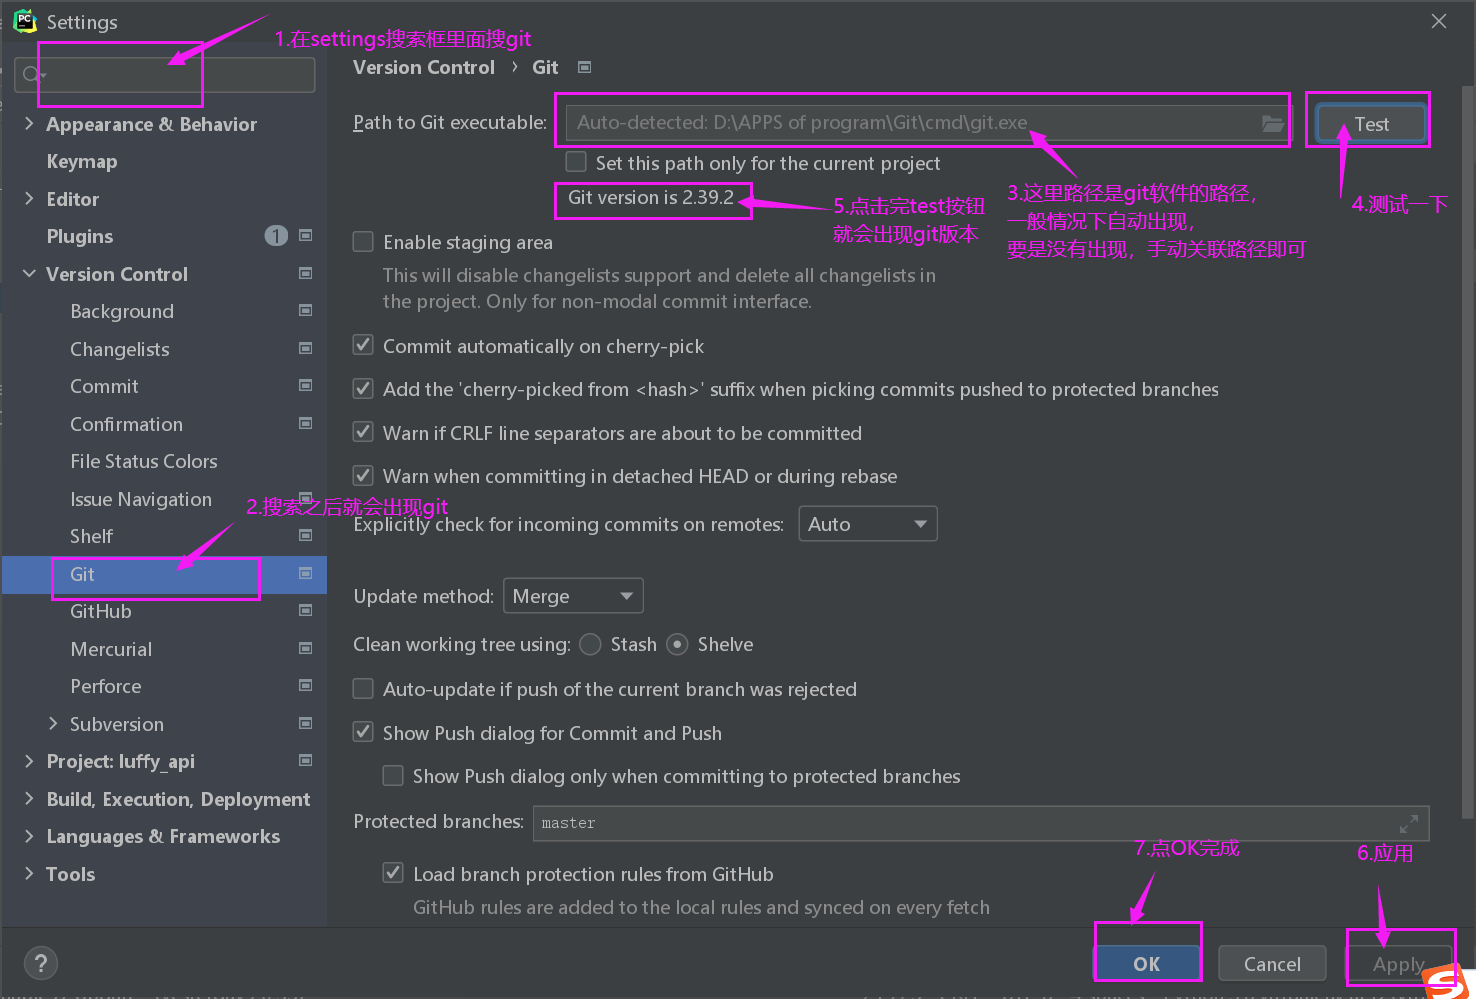Select the Shelve radio button
The image size is (1476, 999).
(678, 644)
